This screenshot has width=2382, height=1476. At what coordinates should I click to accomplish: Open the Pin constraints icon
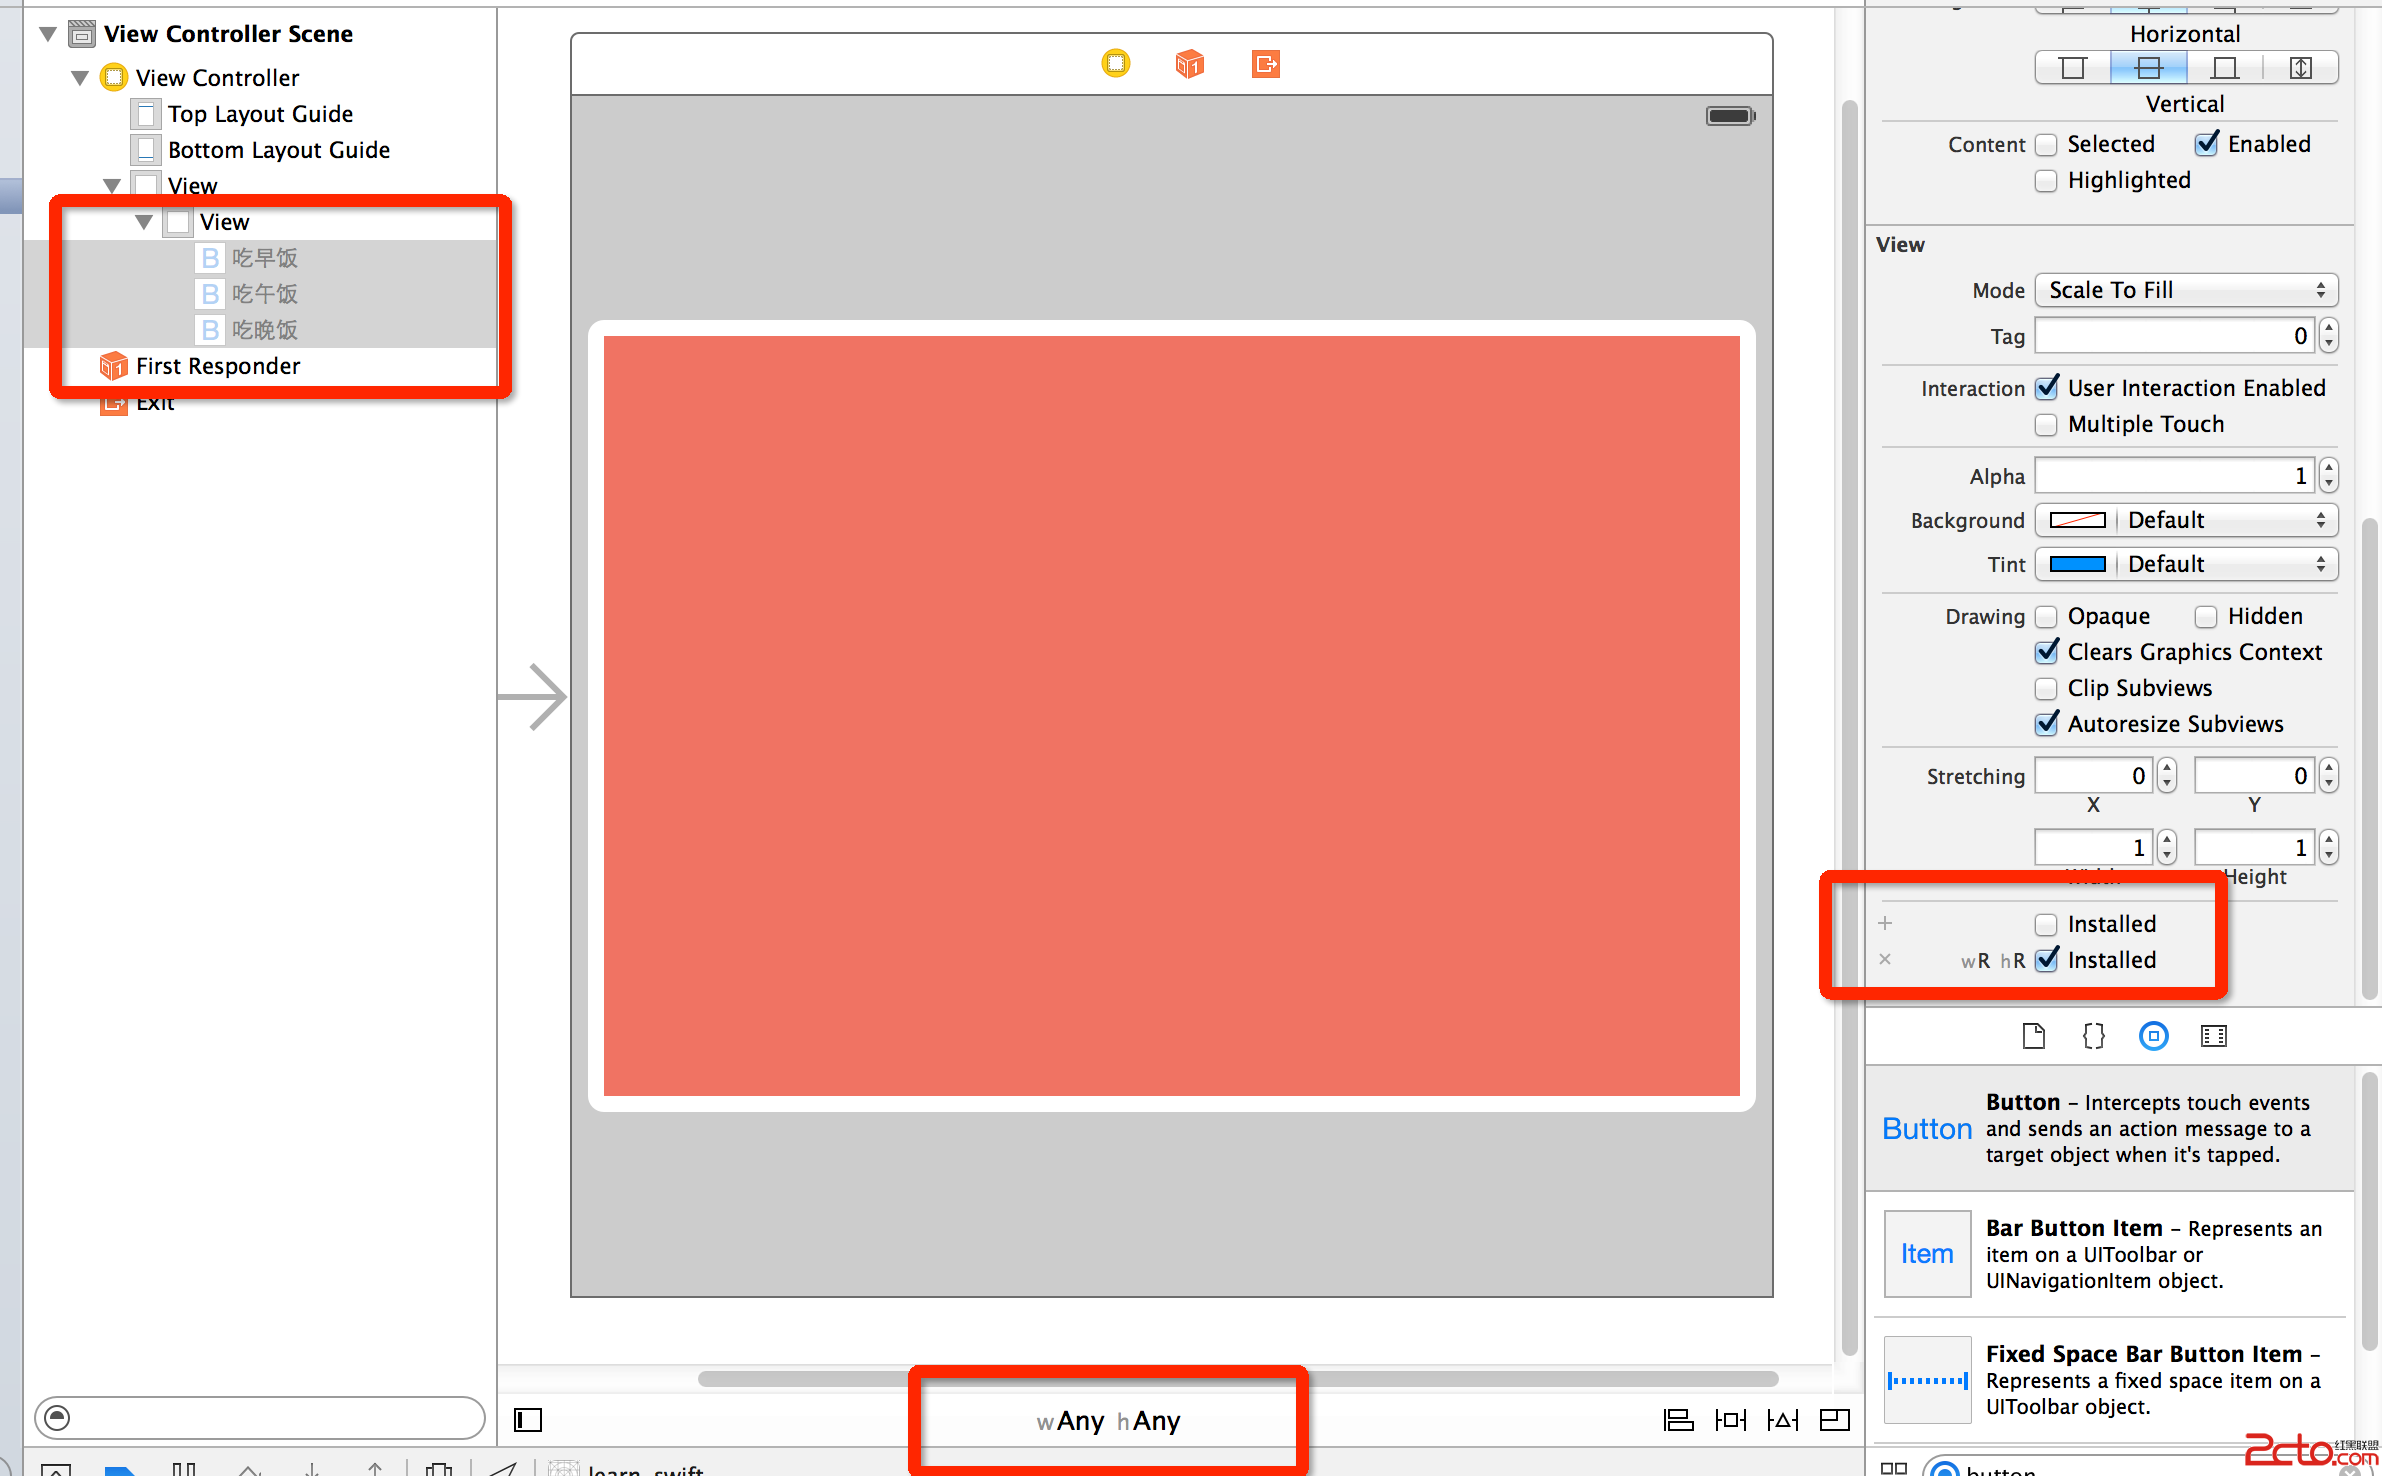click(x=1730, y=1420)
